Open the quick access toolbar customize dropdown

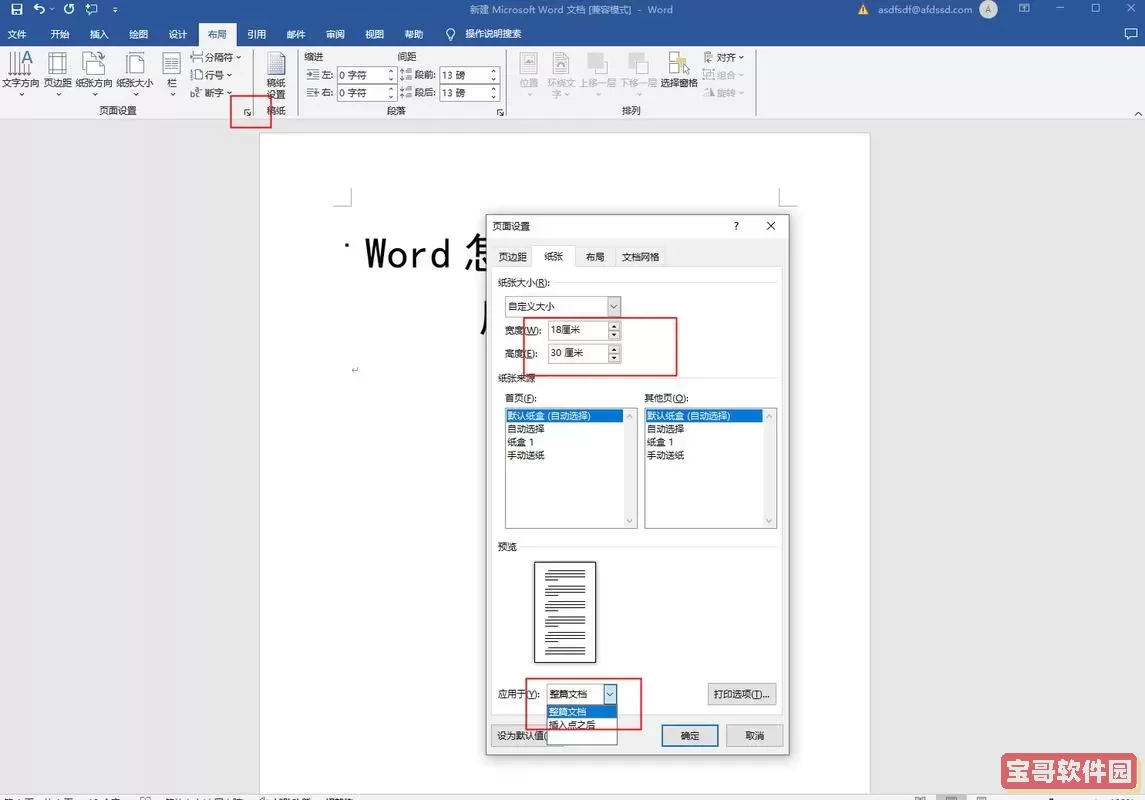[115, 10]
